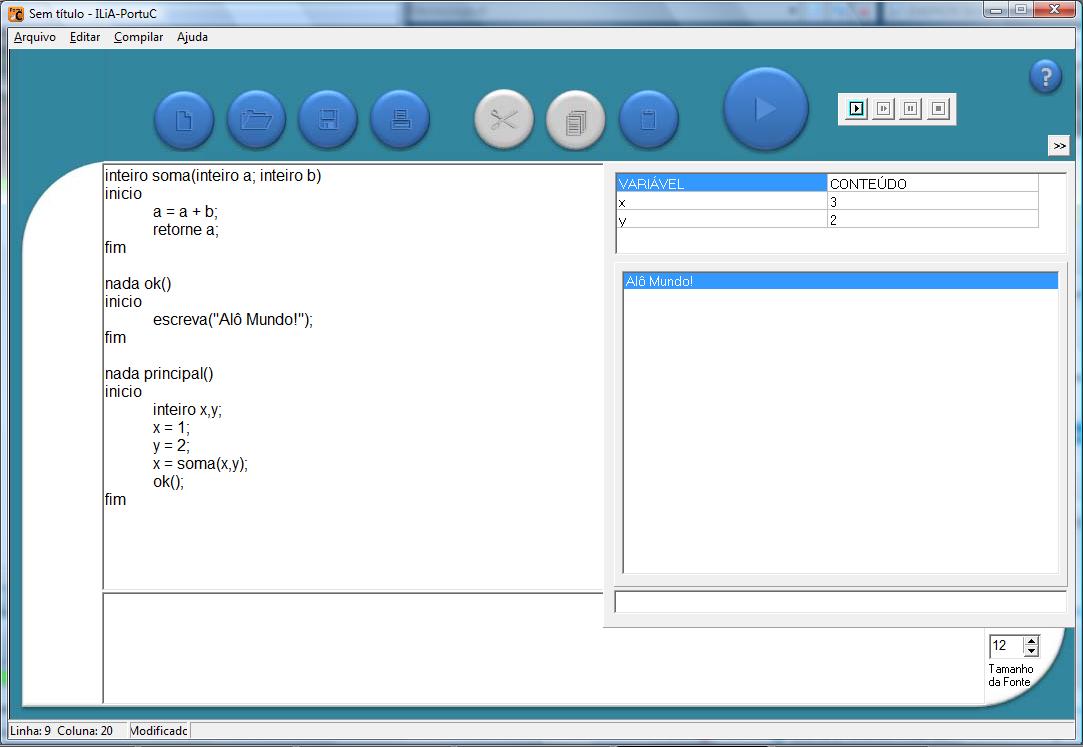
Task: Cut selection with the scissors icon
Action: click(x=503, y=120)
